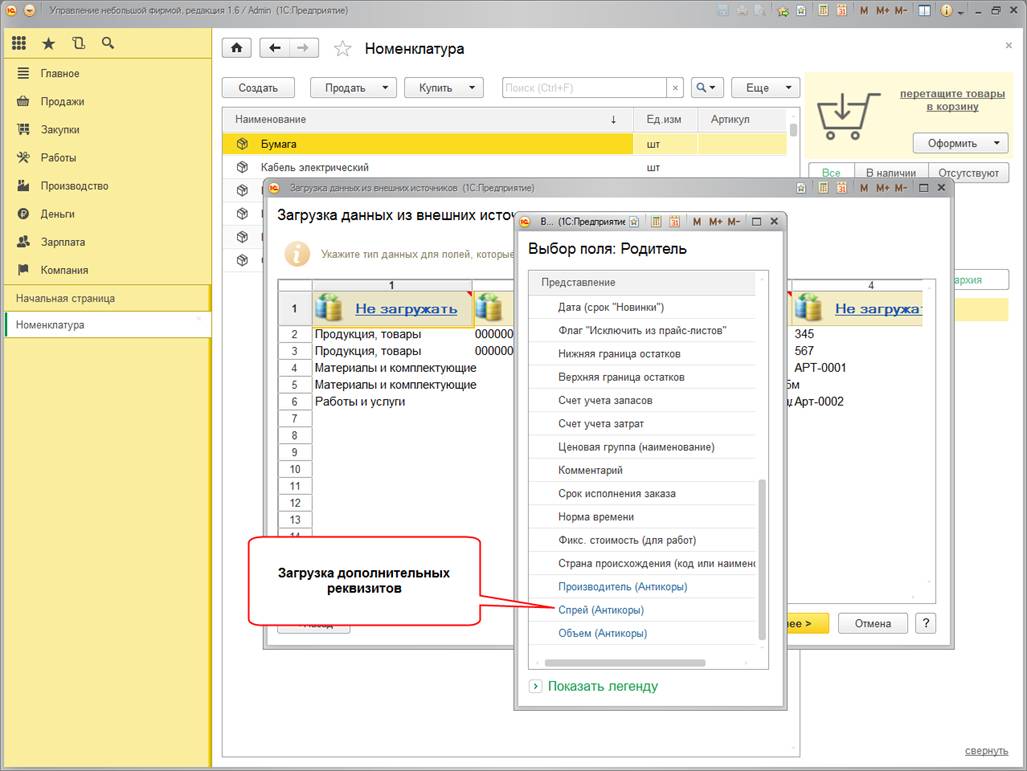The height and width of the screenshot is (771, 1027).
Task: Expand Показать легенду
Action: click(x=593, y=686)
